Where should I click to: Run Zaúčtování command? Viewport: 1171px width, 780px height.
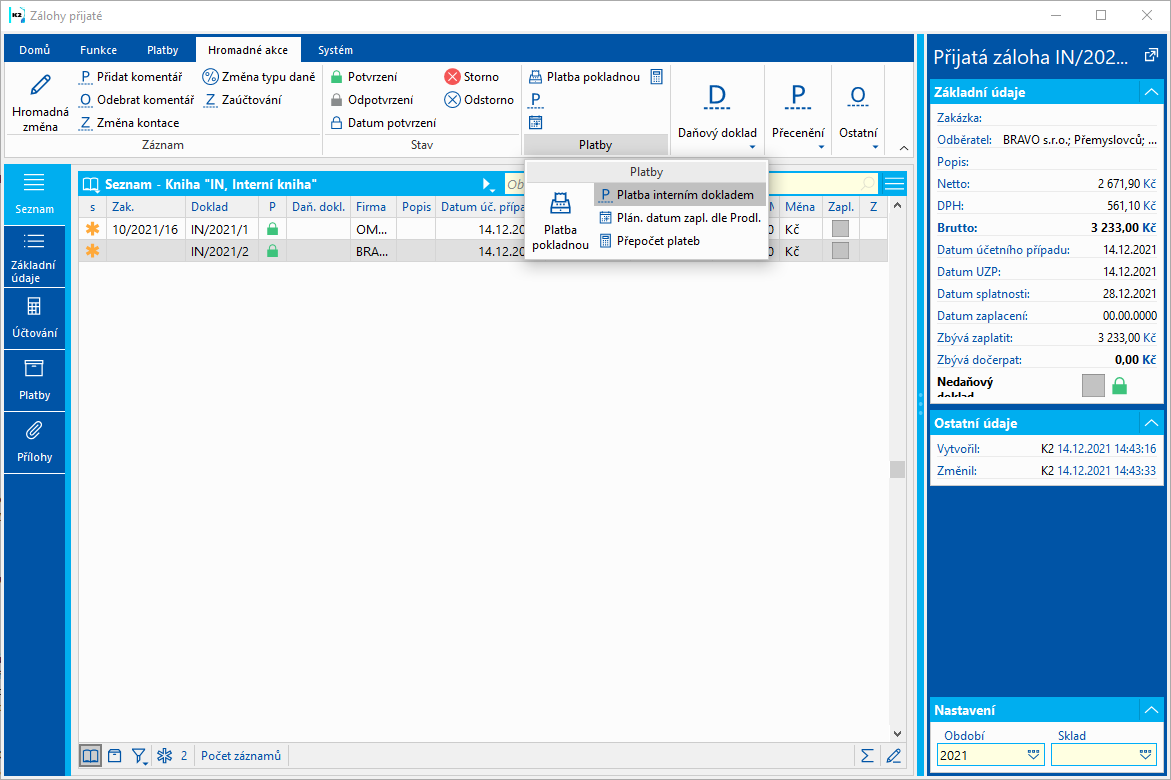(x=243, y=100)
